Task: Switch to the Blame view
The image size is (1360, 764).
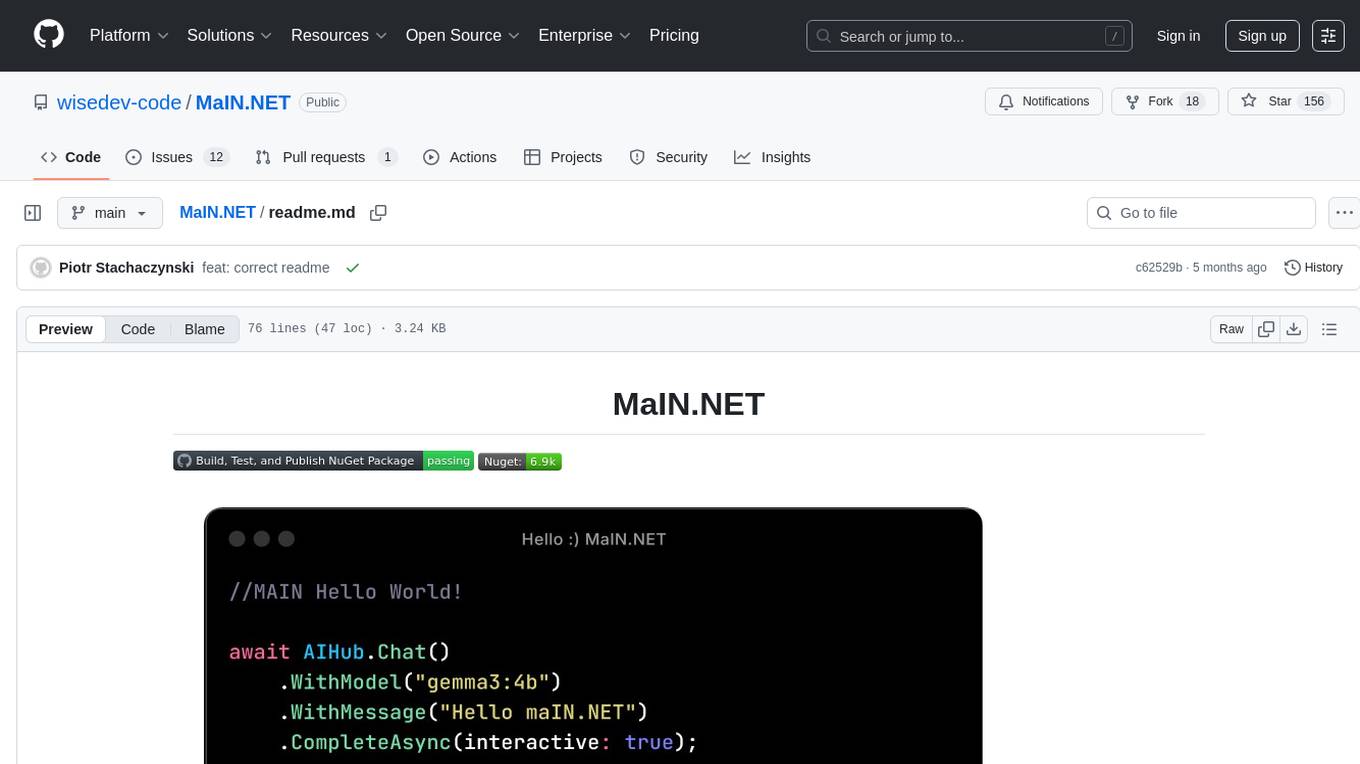Action: (x=204, y=329)
